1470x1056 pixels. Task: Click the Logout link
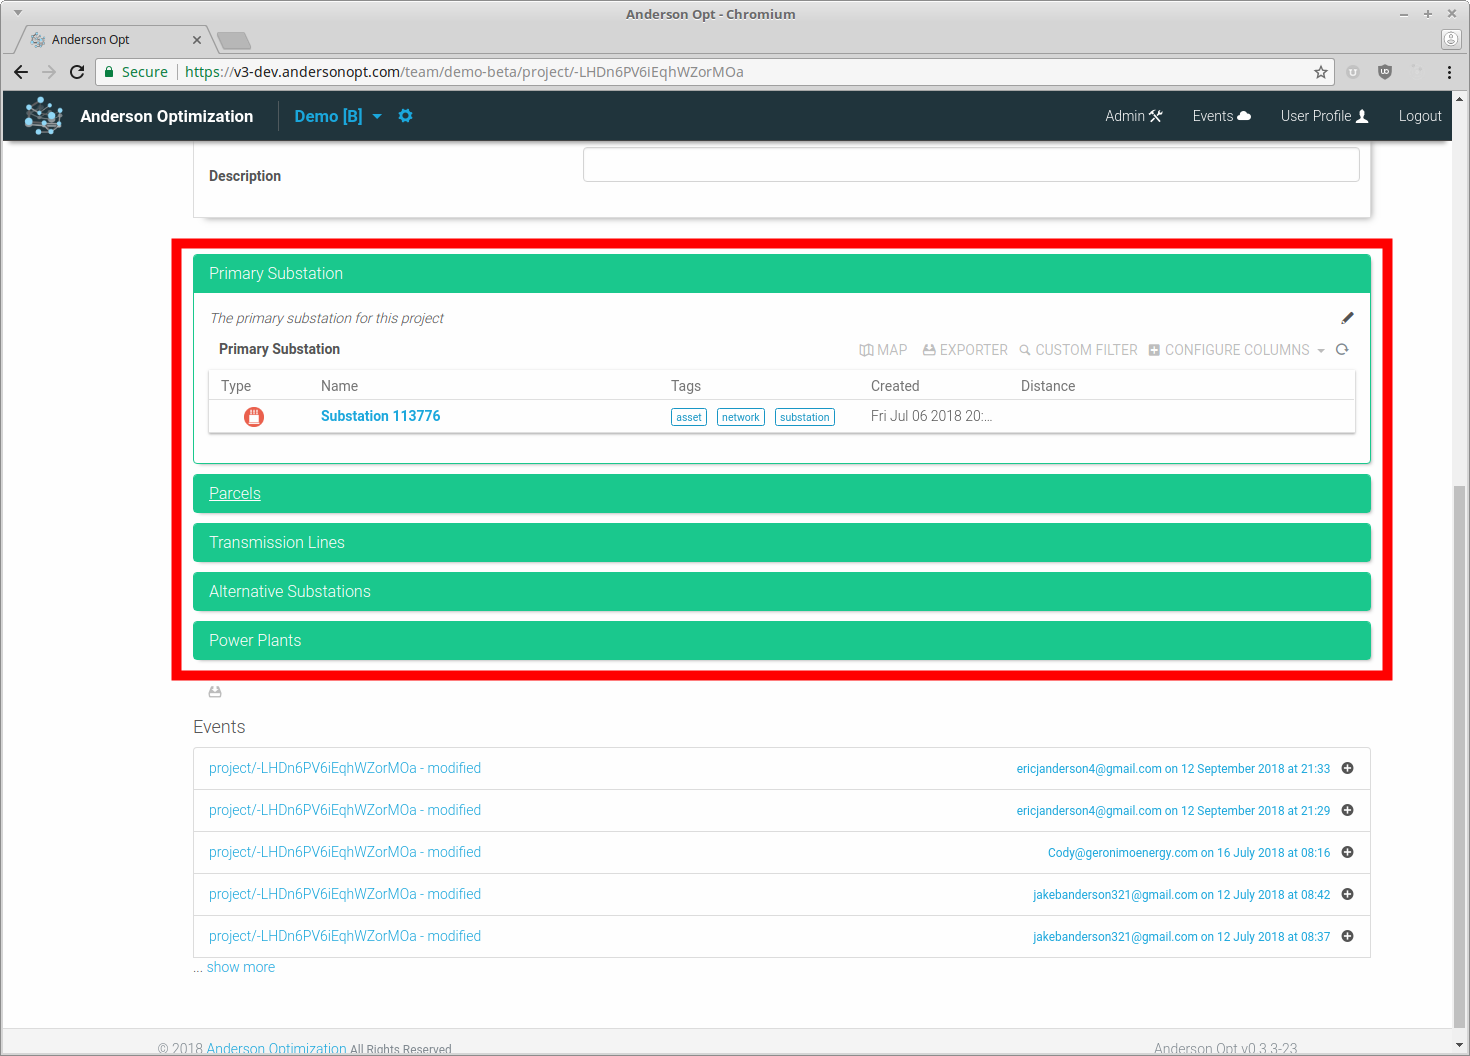tap(1420, 116)
